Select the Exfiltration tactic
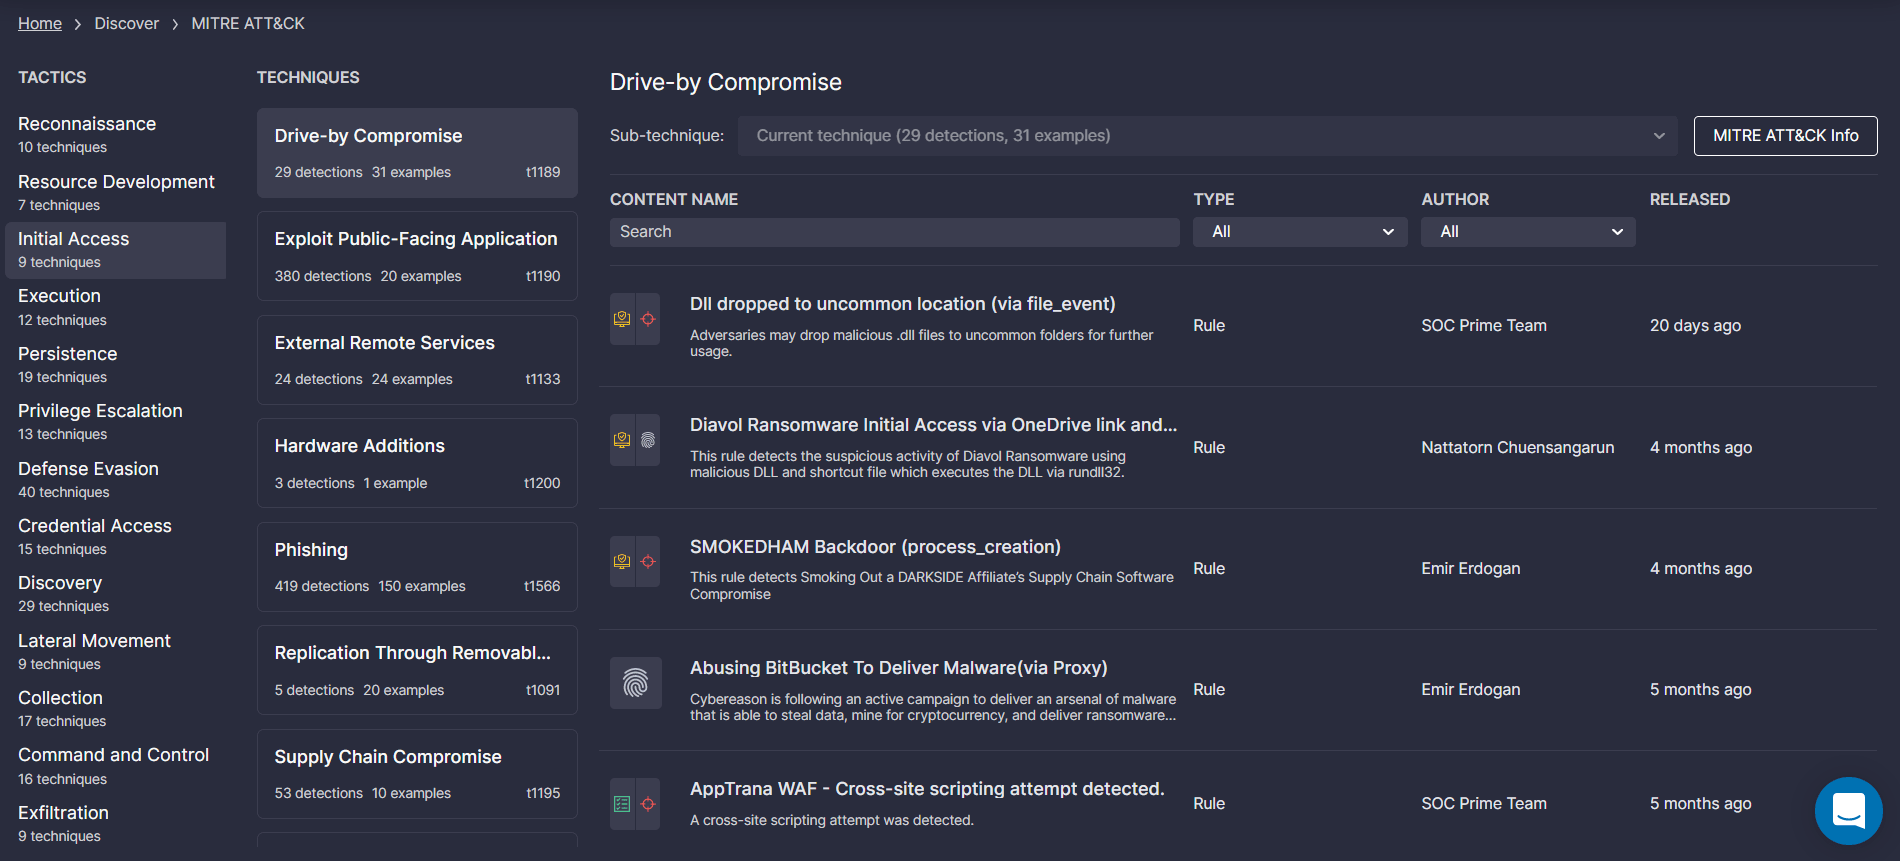1900x861 pixels. [x=115, y=823]
